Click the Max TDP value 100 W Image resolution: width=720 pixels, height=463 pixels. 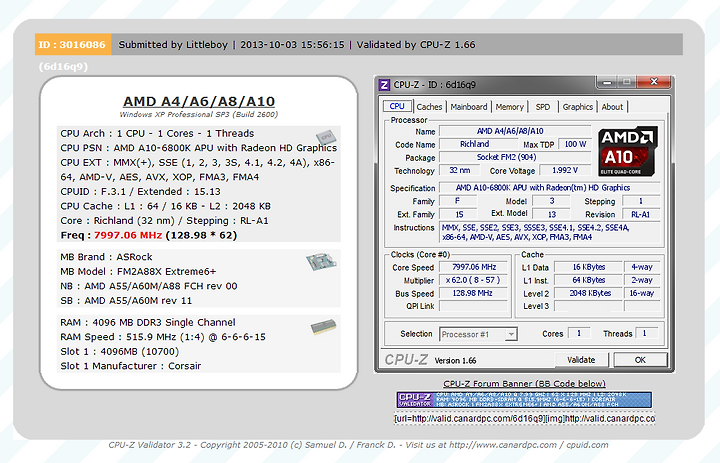pyautogui.click(x=575, y=144)
